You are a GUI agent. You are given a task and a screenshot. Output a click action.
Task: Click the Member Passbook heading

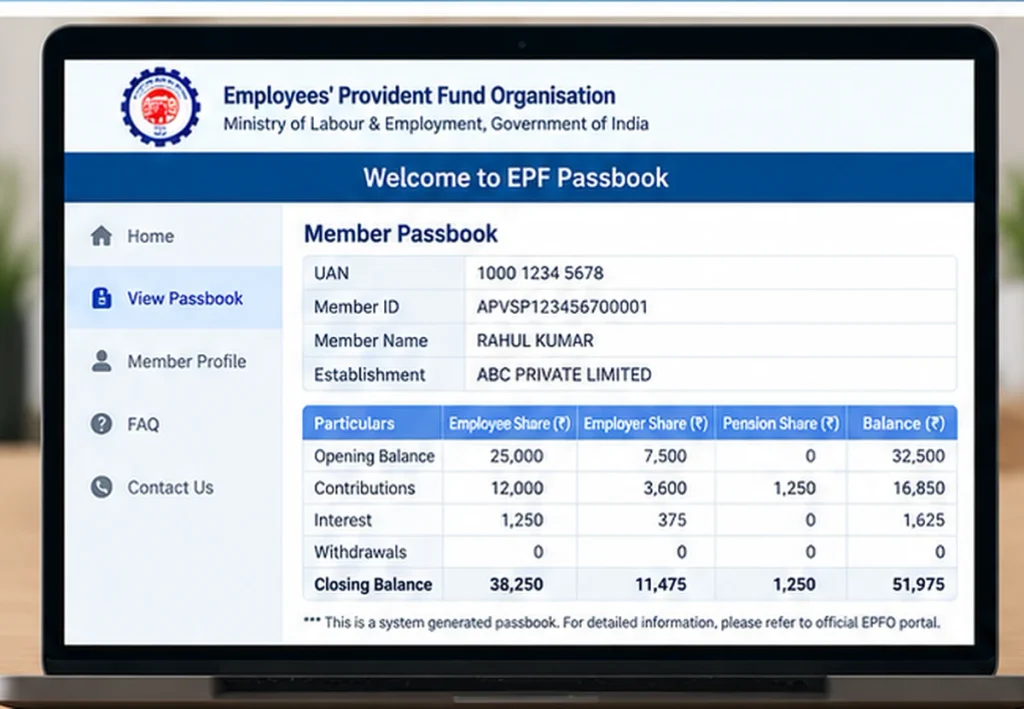[401, 234]
